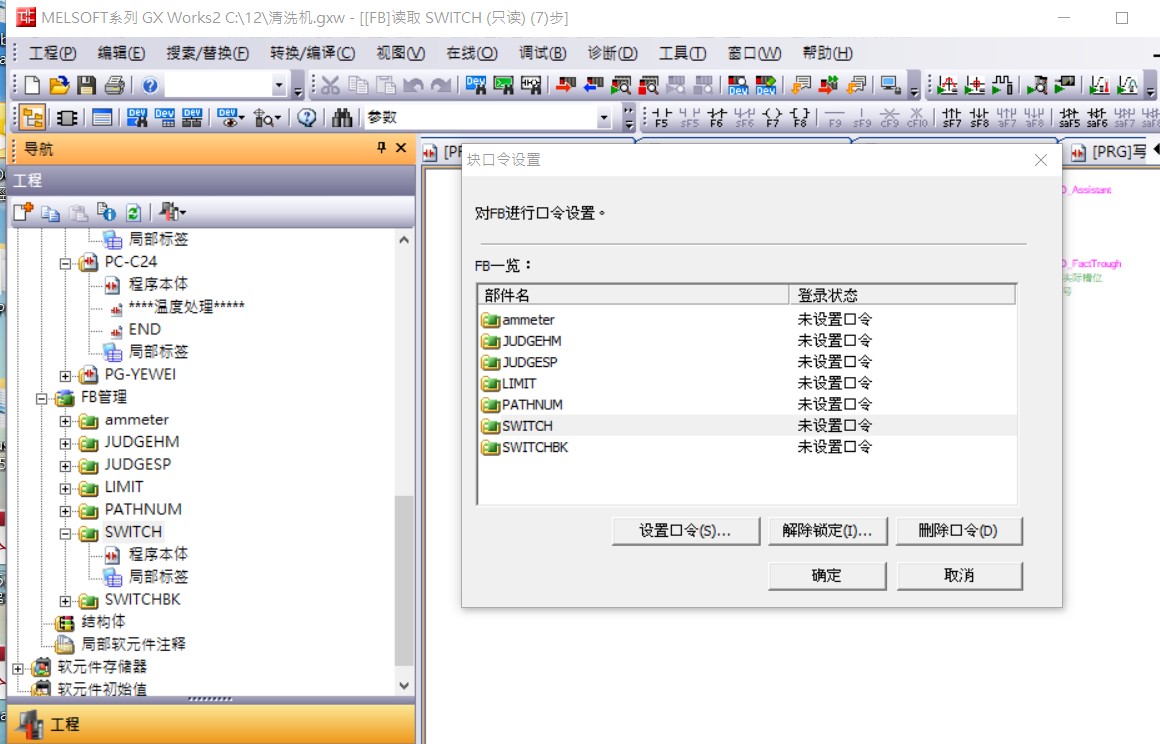Click the new data icon in navigation toolbar

(23, 212)
